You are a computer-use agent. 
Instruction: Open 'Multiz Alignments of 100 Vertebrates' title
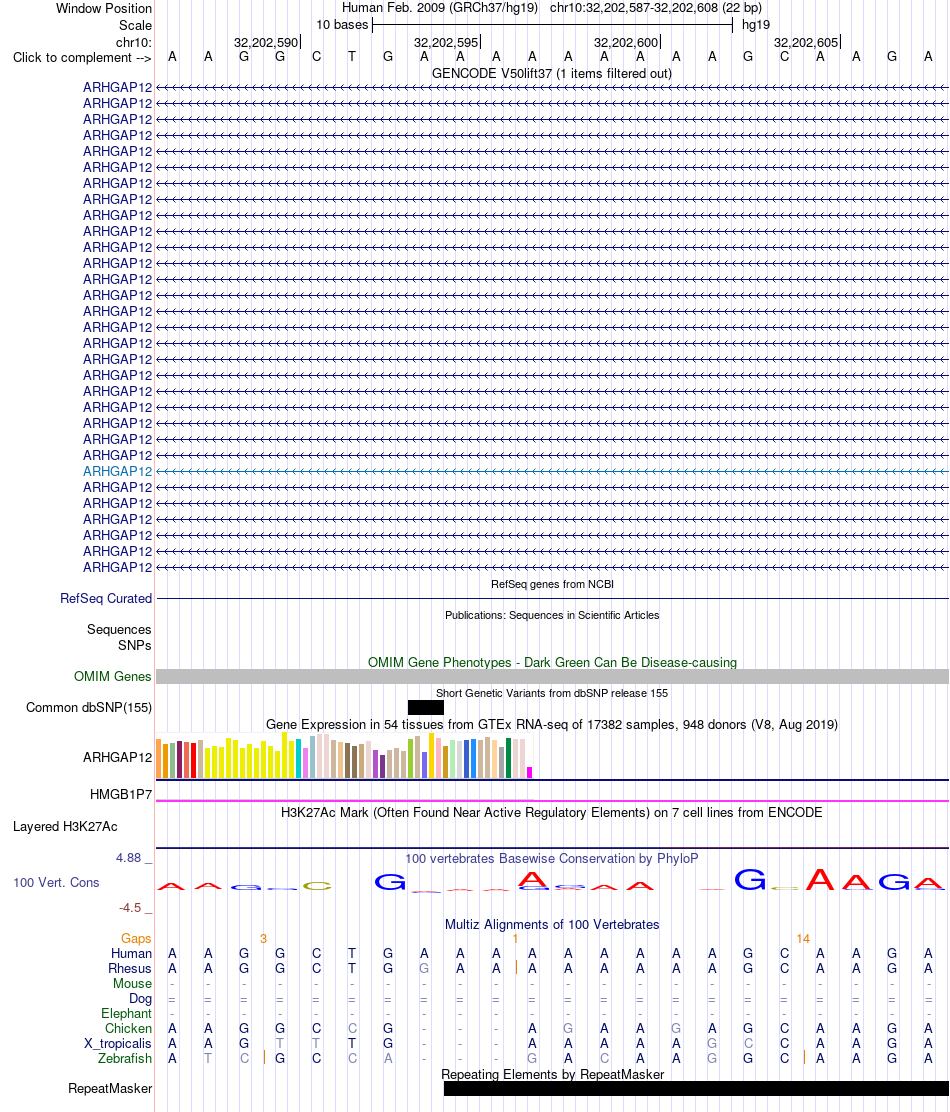click(x=552, y=925)
